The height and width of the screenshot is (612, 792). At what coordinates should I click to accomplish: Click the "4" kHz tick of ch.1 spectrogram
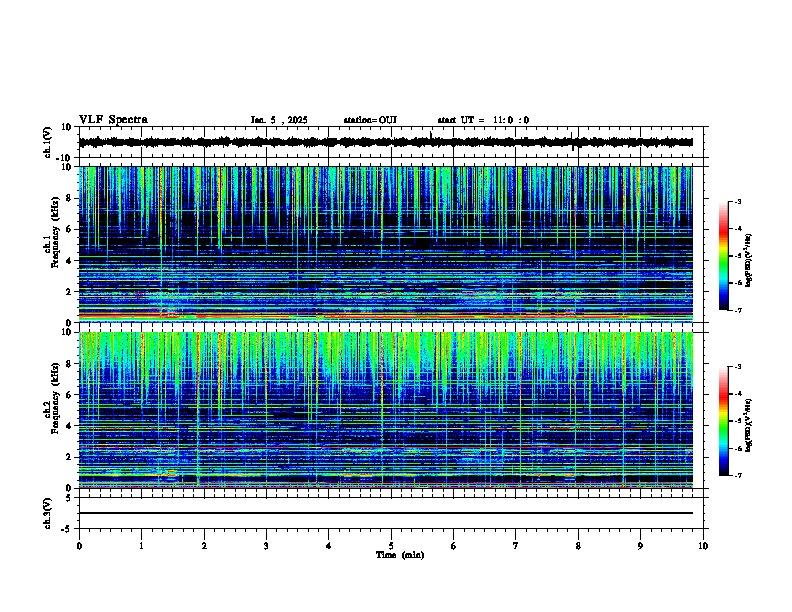coord(70,261)
